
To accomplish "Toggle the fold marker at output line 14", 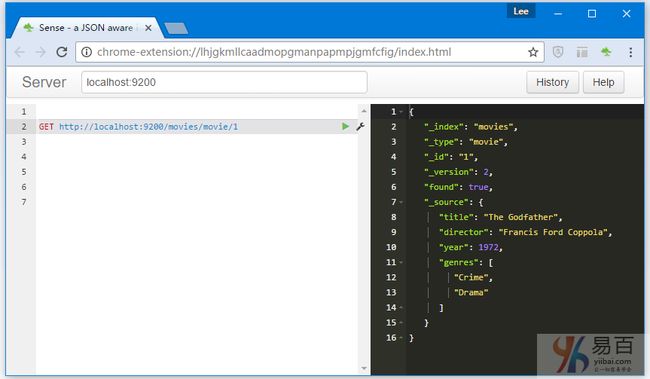I will 401,308.
